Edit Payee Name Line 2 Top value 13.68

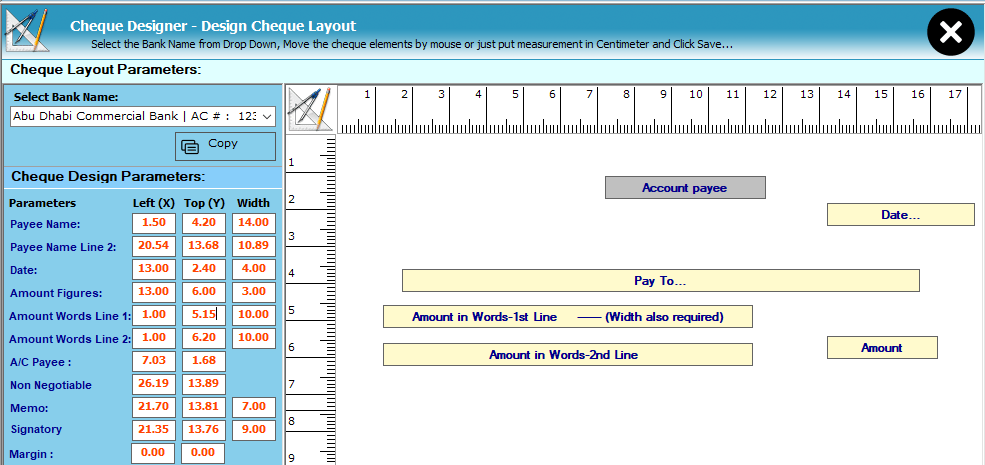click(x=204, y=246)
